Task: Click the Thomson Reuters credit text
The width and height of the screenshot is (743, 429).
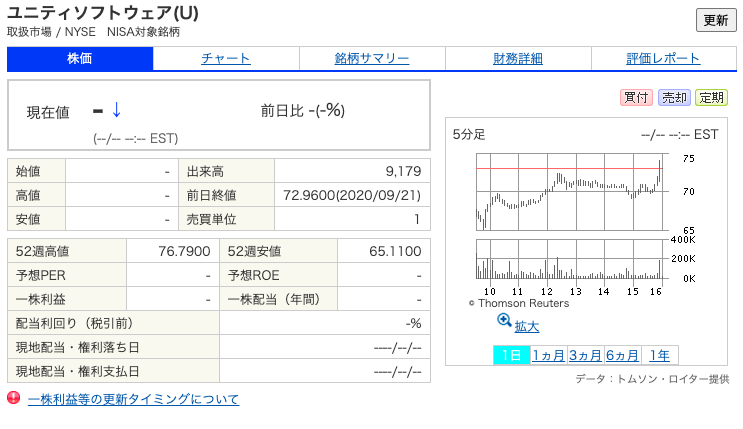Action: point(519,303)
